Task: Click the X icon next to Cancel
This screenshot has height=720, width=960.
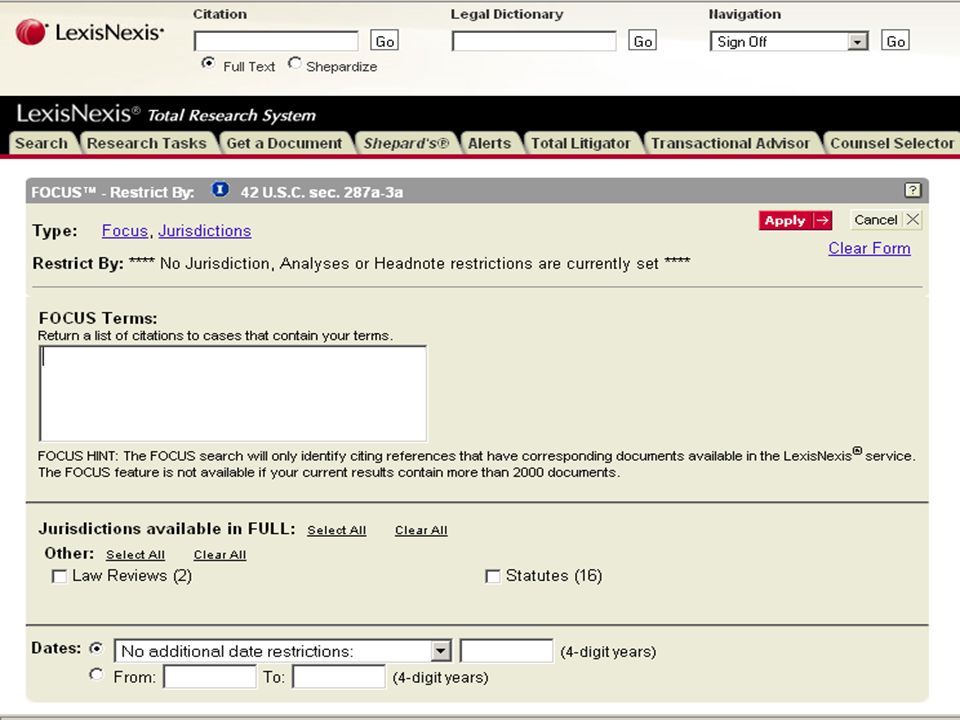Action: 912,219
